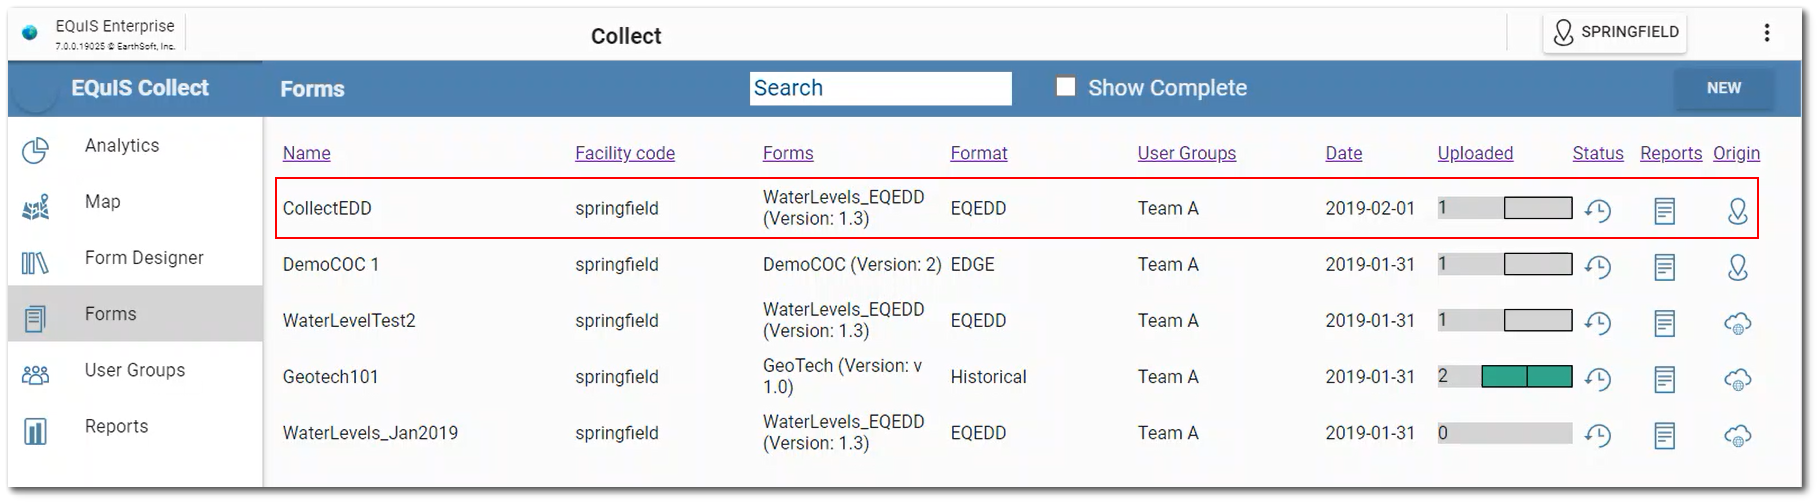View status history for WaterLevelTest2
The height and width of the screenshot is (503, 1818).
1598,322
